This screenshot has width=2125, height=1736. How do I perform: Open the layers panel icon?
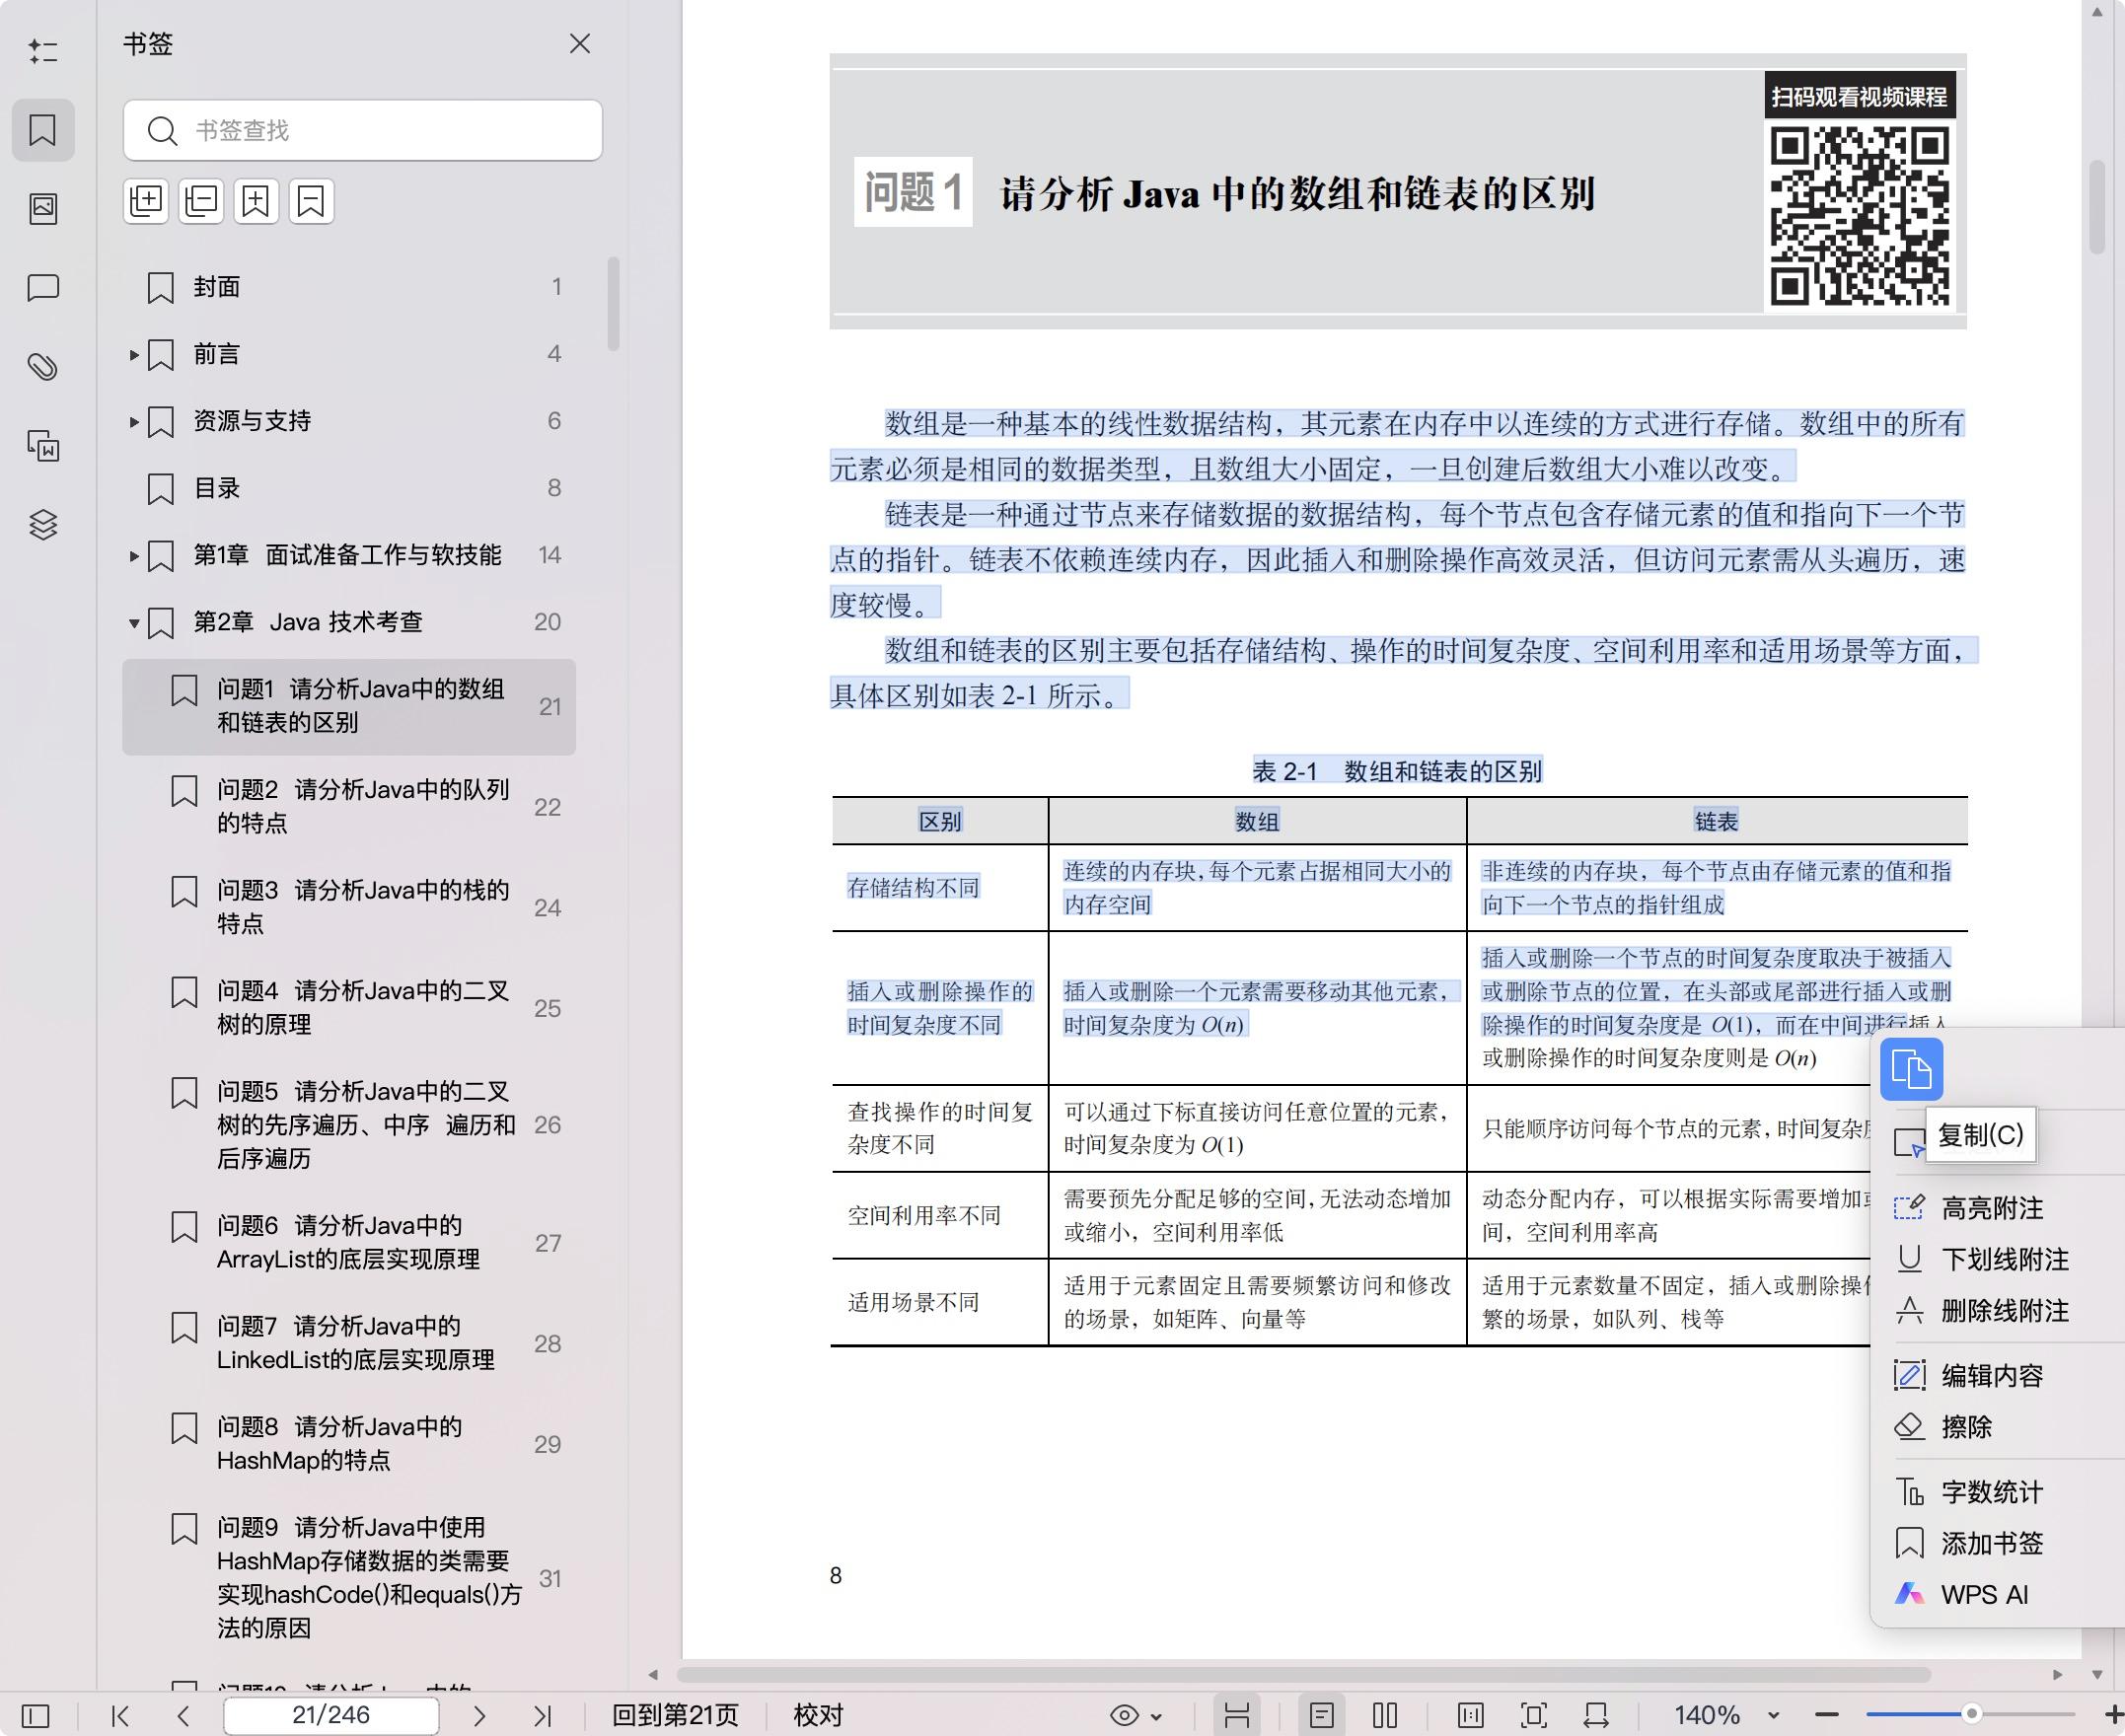point(43,524)
